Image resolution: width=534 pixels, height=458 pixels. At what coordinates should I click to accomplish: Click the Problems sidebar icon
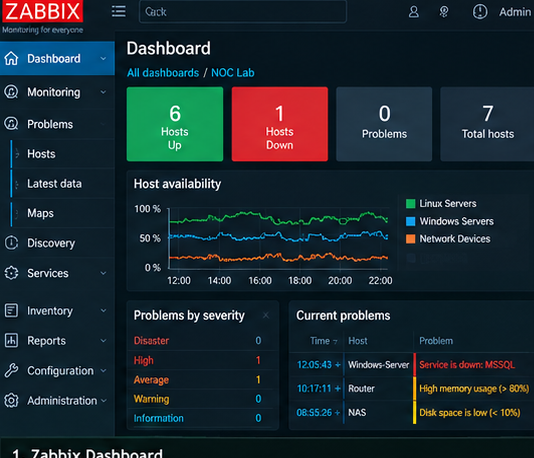pos(11,124)
